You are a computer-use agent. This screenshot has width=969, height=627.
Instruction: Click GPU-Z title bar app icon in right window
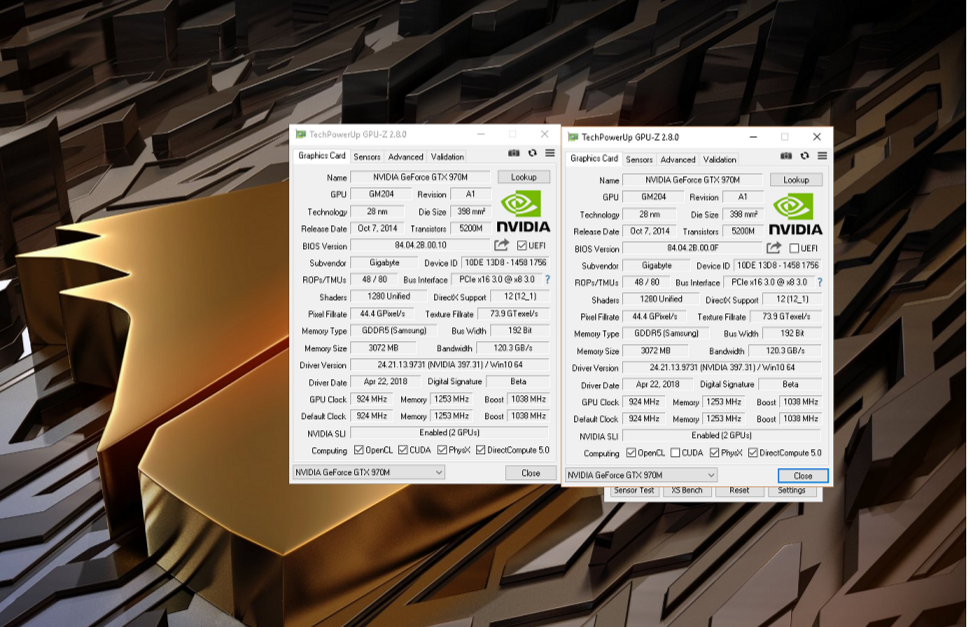click(573, 137)
